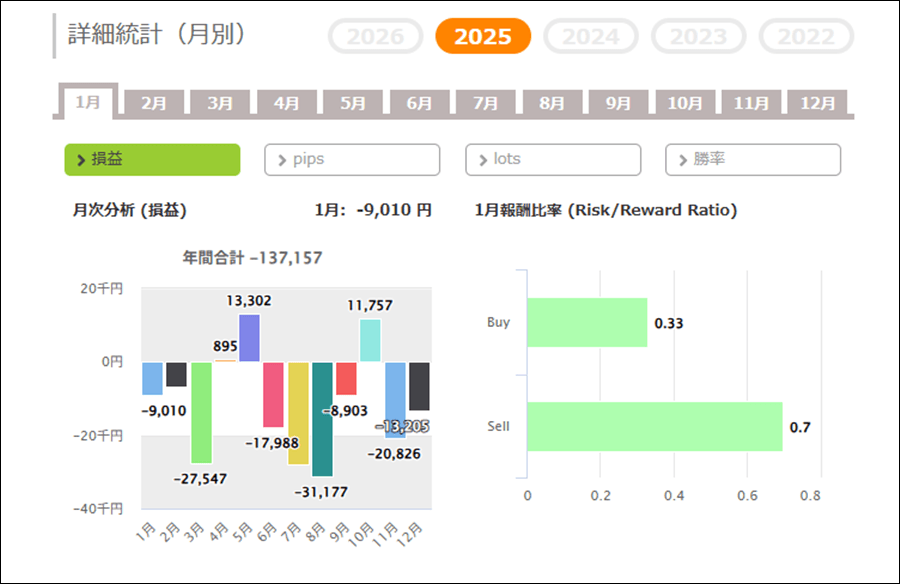Click the July yellow loss bar
The width and height of the screenshot is (900, 584).
coord(298,412)
